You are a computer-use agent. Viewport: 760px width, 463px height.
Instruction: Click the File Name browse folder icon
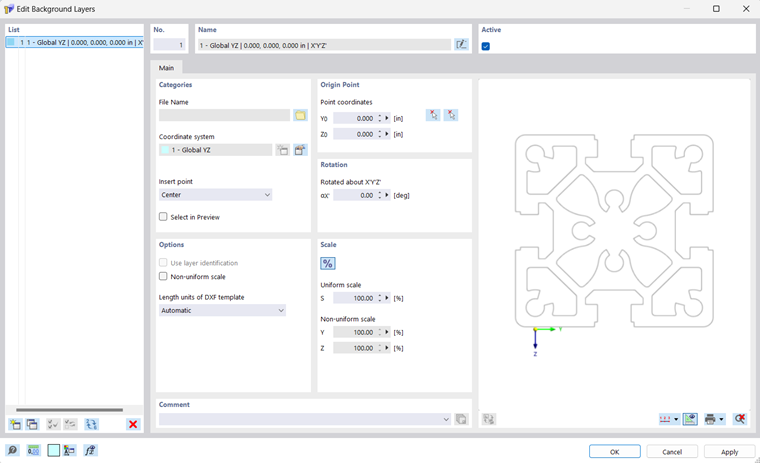pyautogui.click(x=300, y=116)
